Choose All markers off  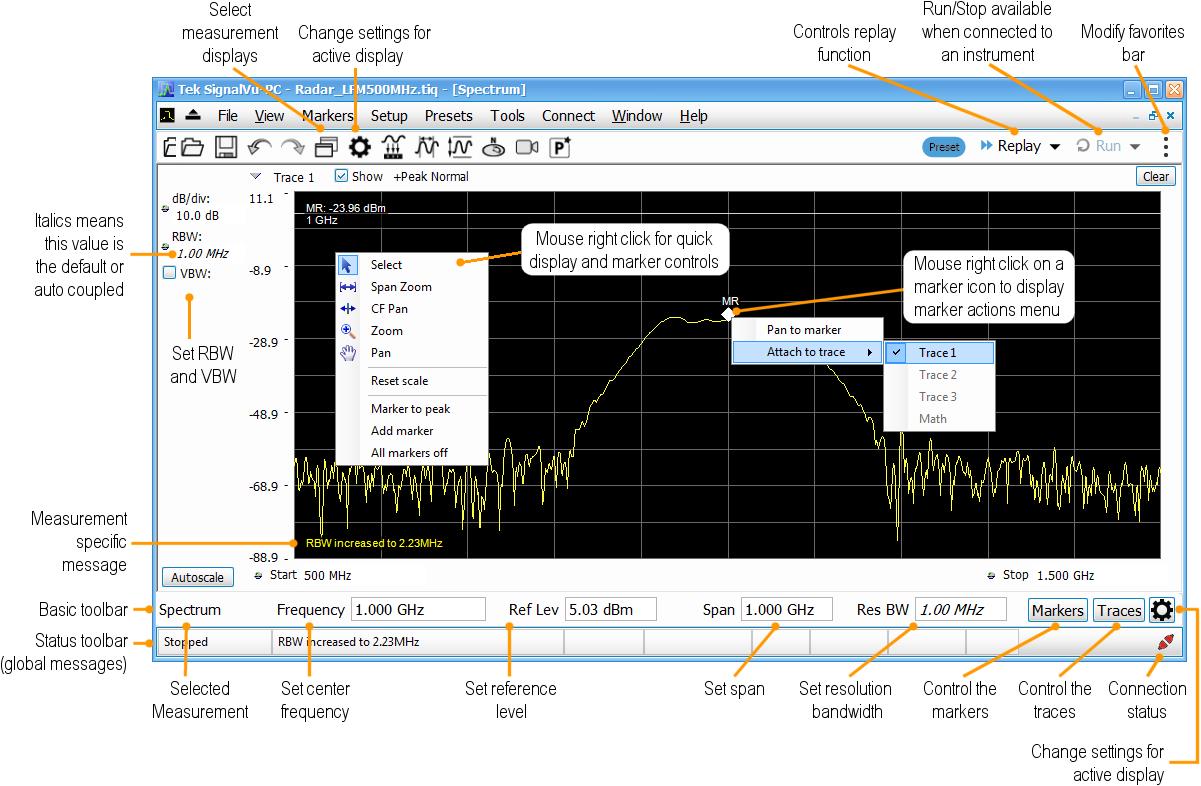pyautogui.click(x=412, y=453)
